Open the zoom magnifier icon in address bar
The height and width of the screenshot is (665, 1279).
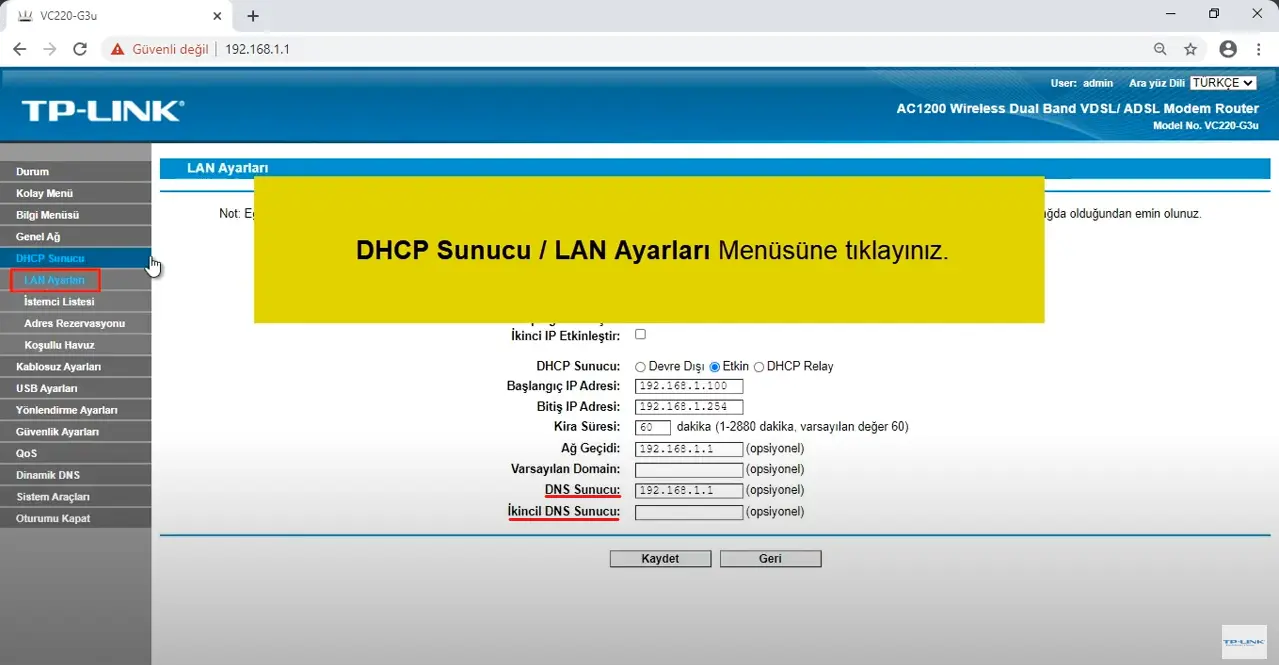pyautogui.click(x=1160, y=49)
